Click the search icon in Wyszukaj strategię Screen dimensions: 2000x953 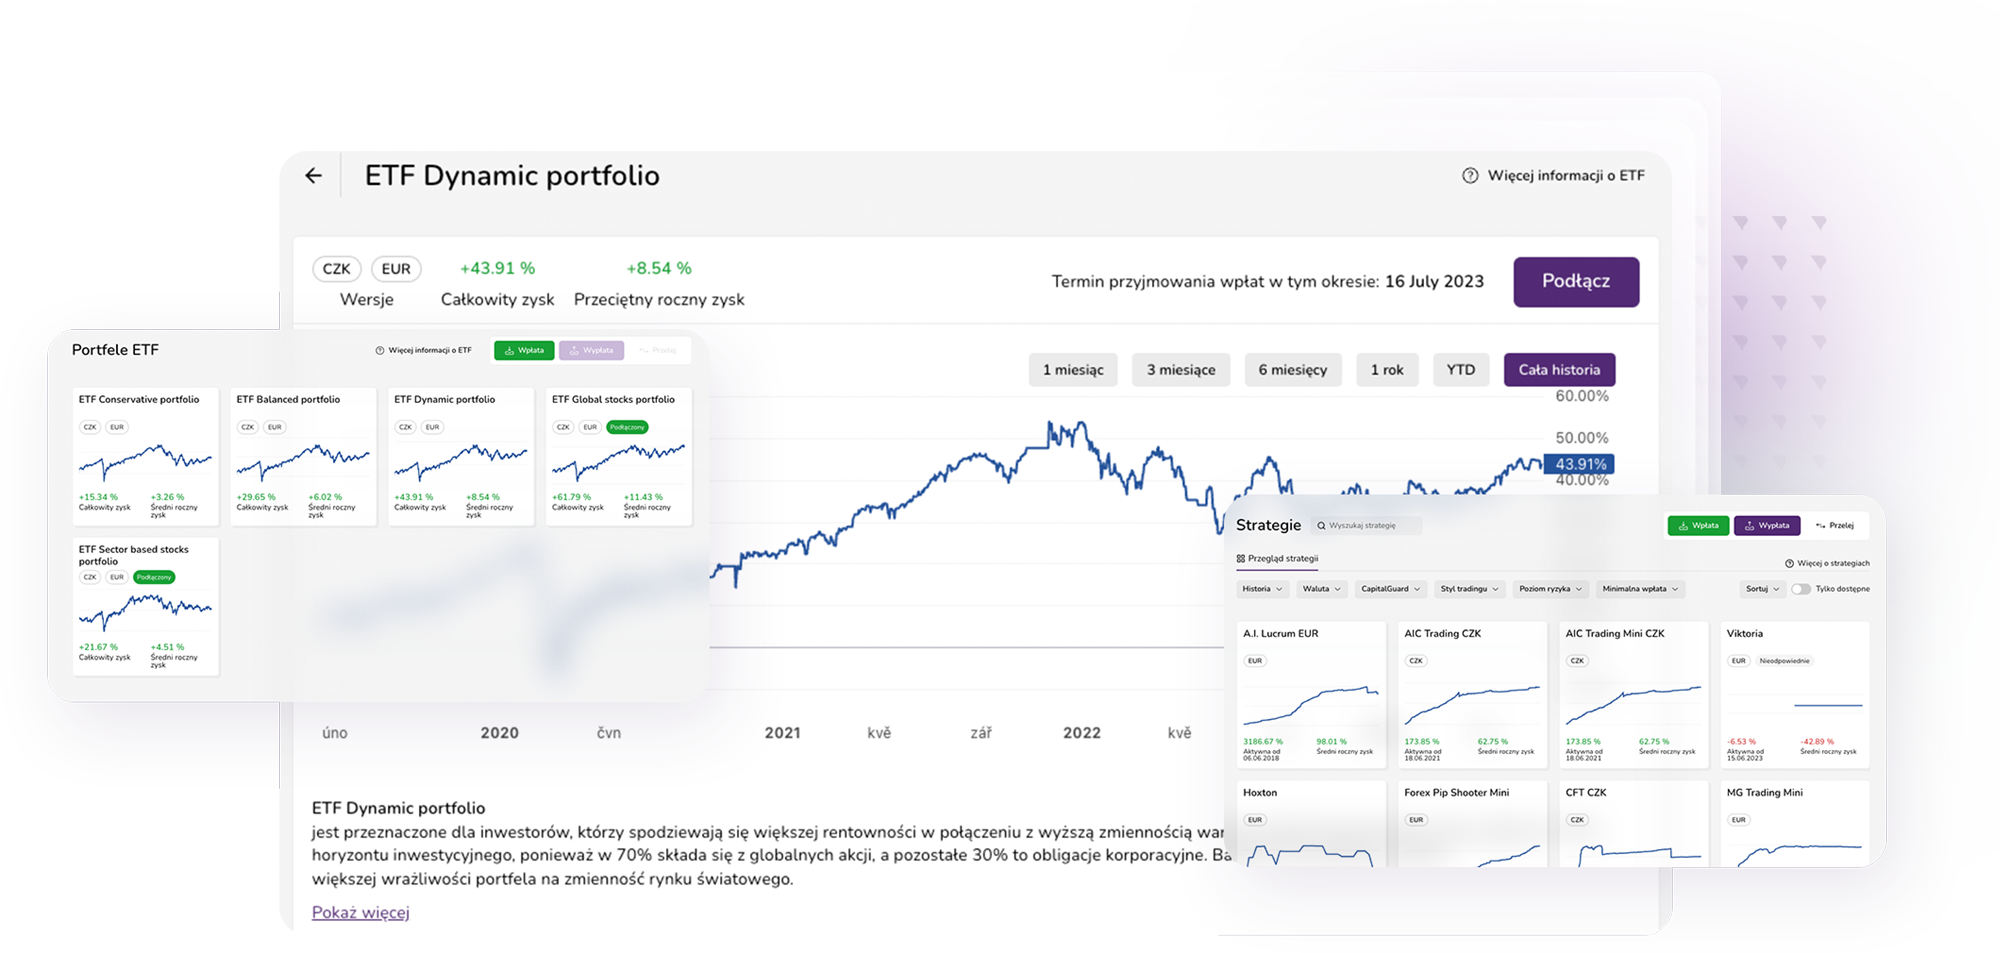[x=1321, y=525]
